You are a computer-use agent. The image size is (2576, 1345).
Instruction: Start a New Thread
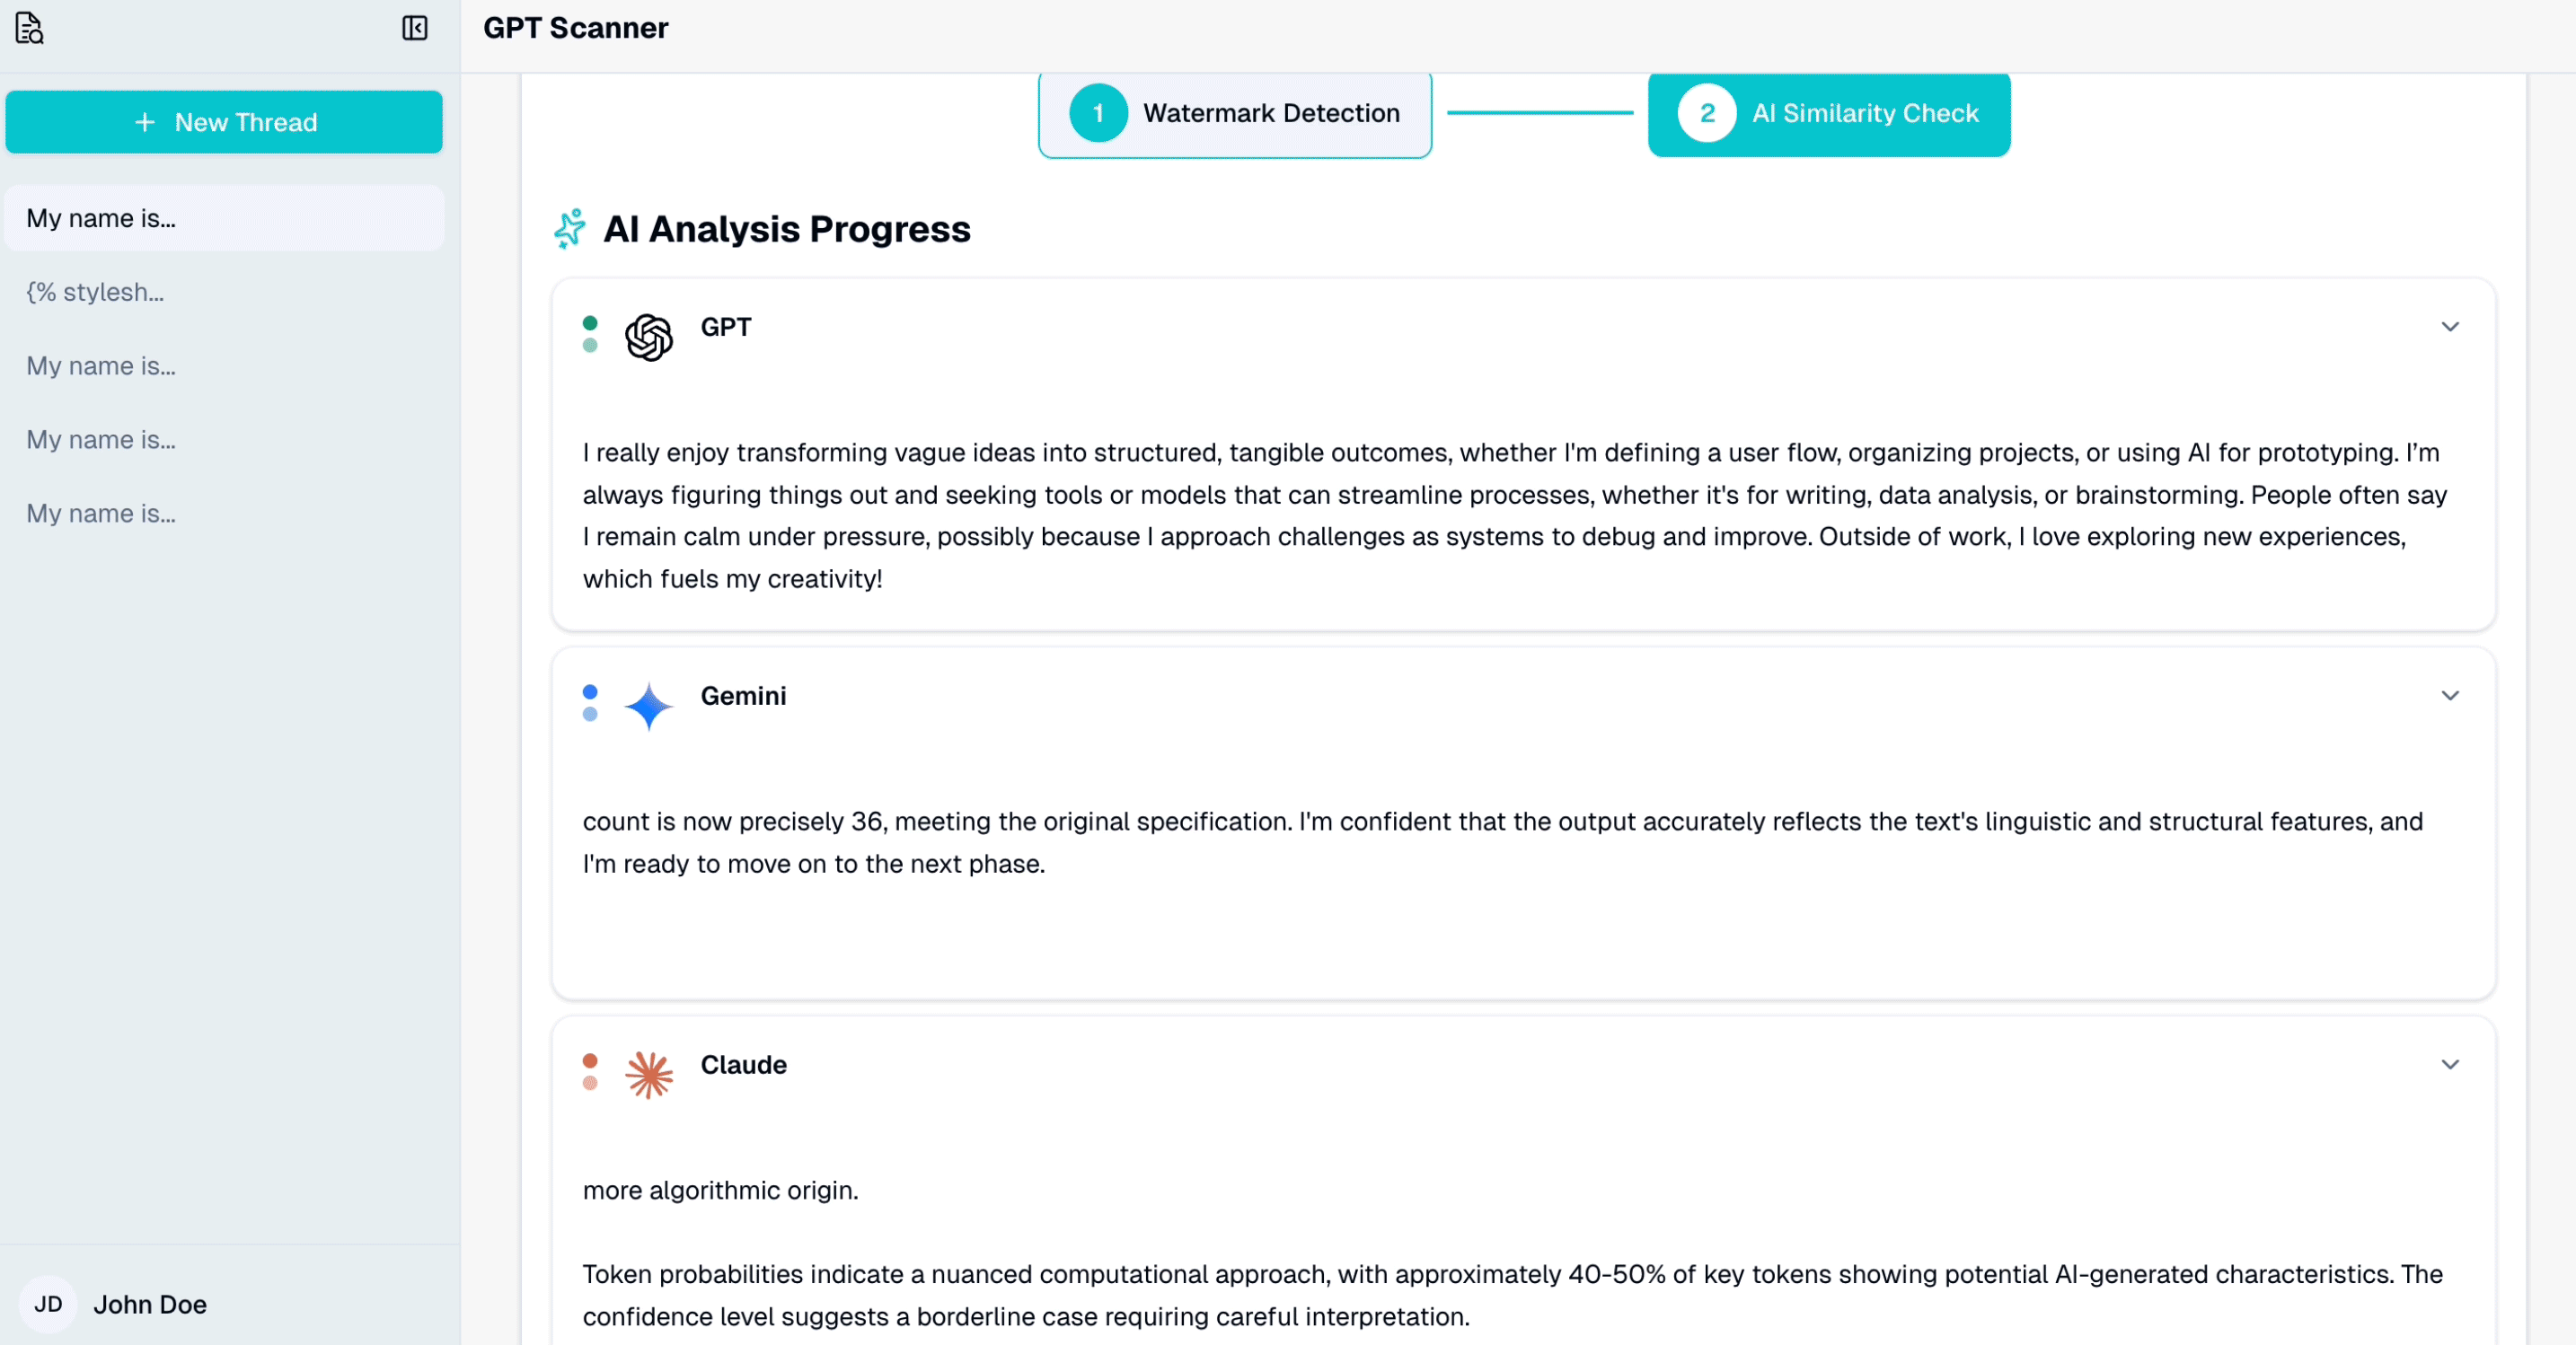(x=224, y=122)
